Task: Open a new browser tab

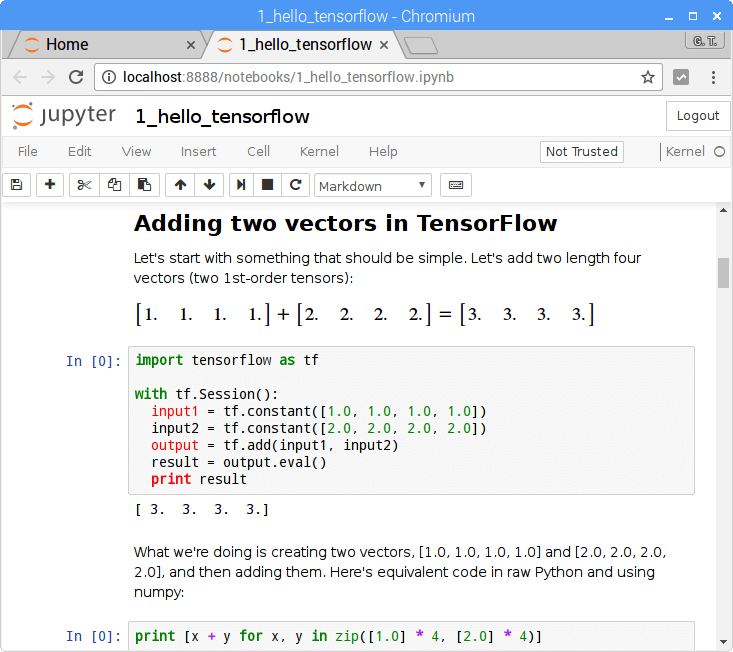Action: pyautogui.click(x=421, y=46)
